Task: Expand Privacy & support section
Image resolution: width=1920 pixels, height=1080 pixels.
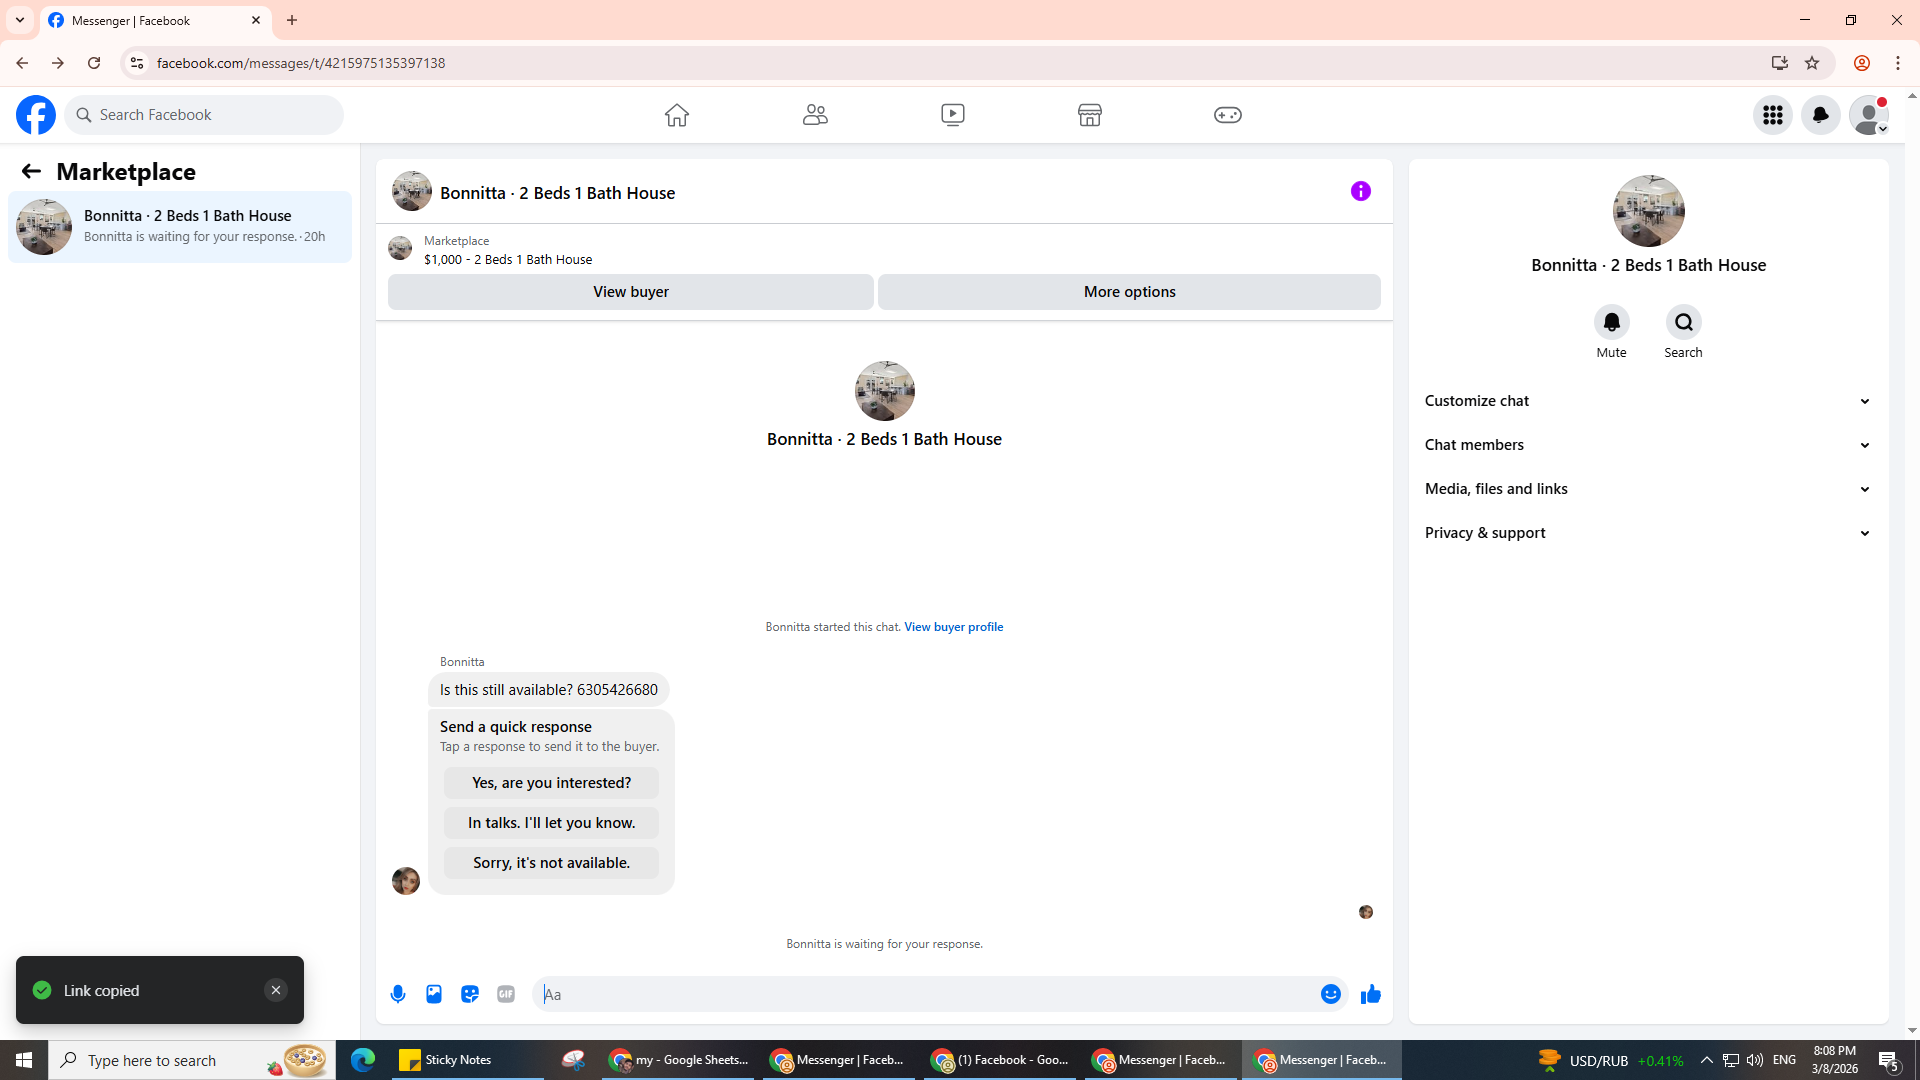Action: click(x=1648, y=533)
